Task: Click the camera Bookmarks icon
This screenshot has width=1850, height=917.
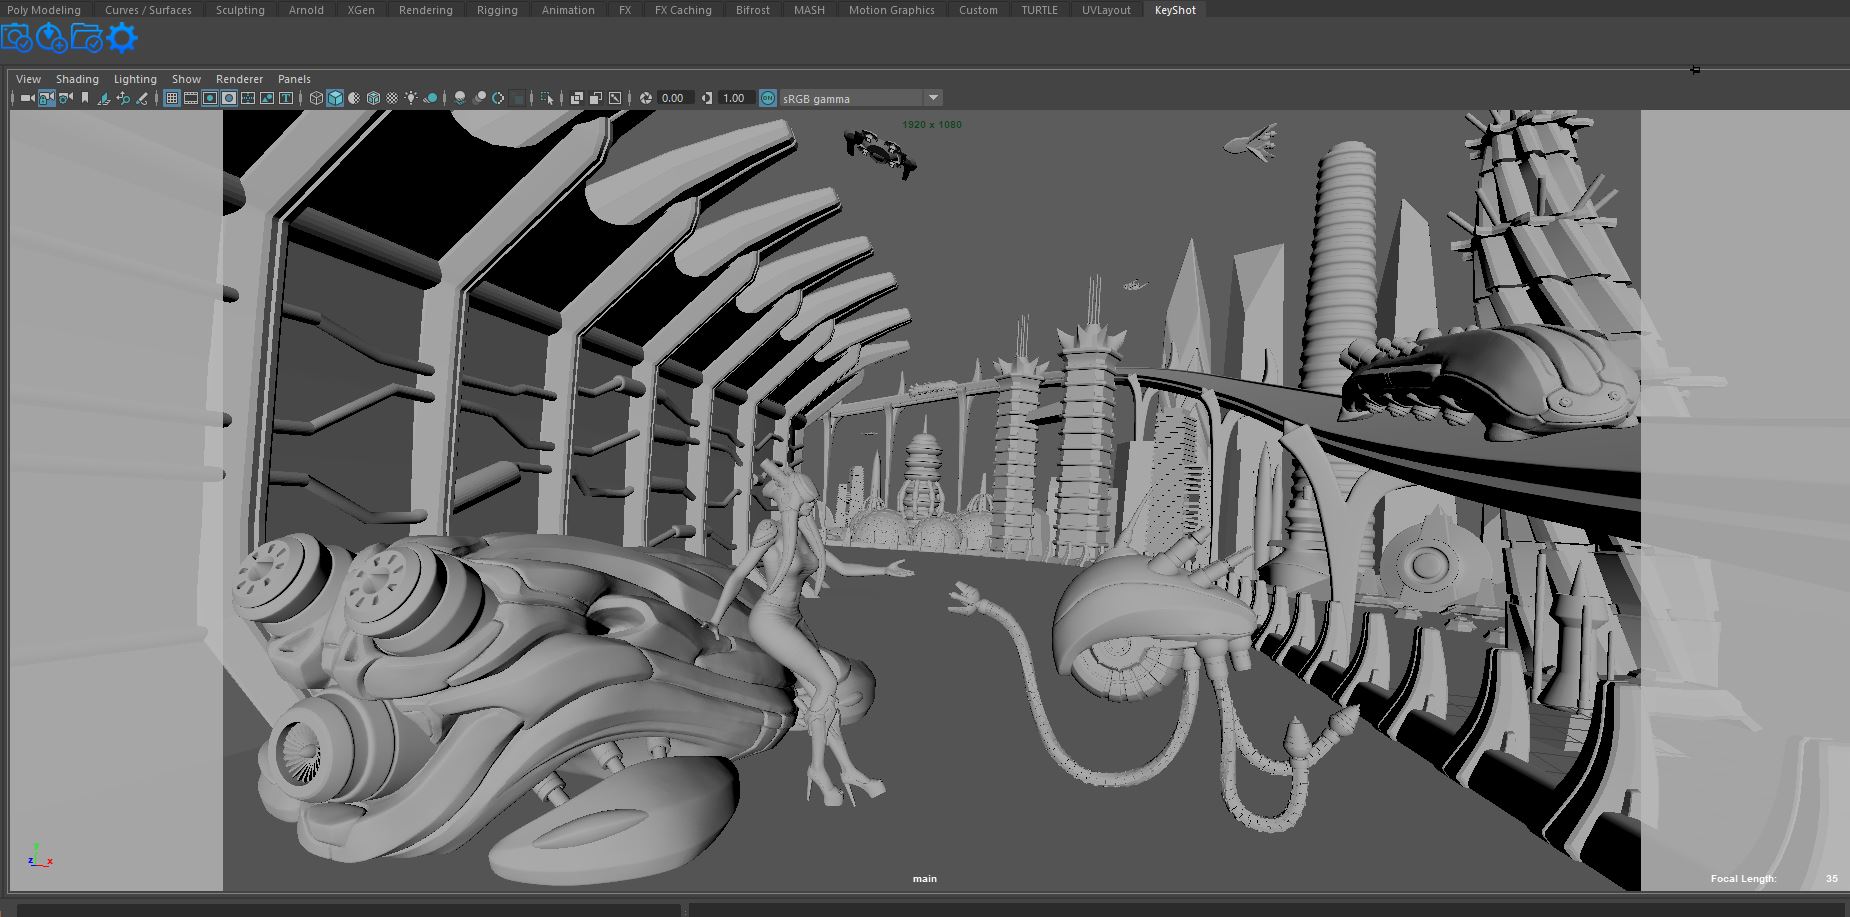Action: (85, 98)
